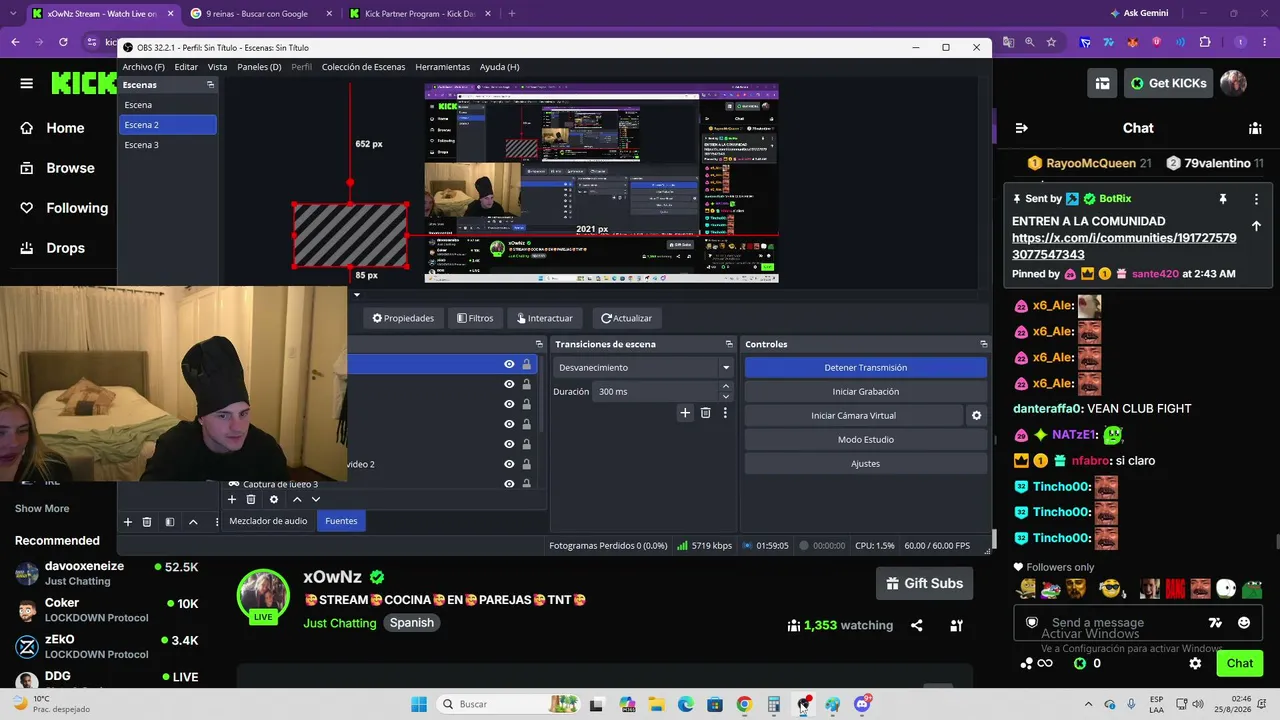Open Windows Start menu

(419, 704)
